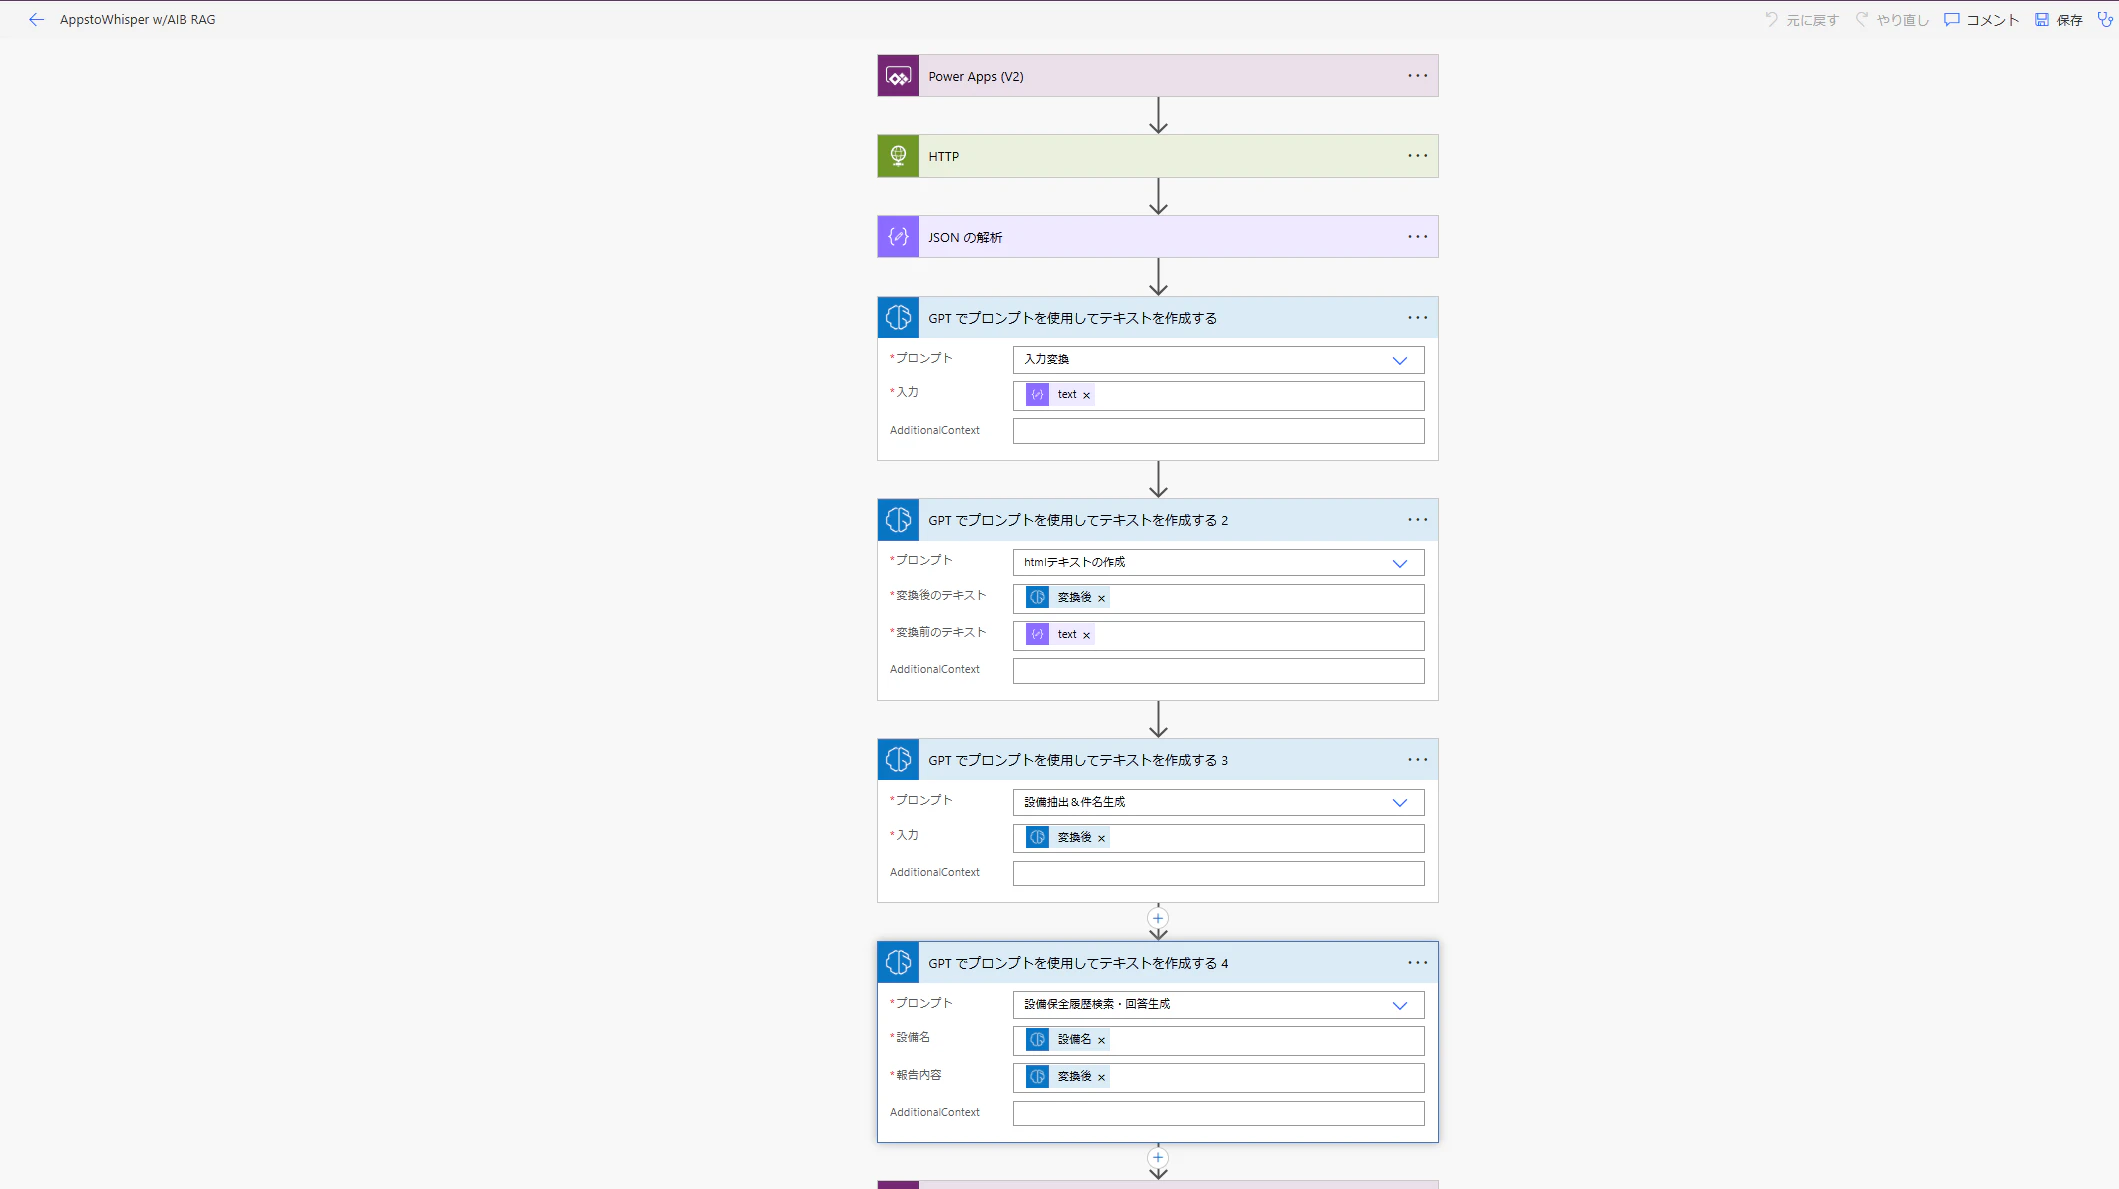The width and height of the screenshot is (2119, 1189).
Task: Click AdditionalContext field in GPT action 2
Action: tap(1218, 671)
